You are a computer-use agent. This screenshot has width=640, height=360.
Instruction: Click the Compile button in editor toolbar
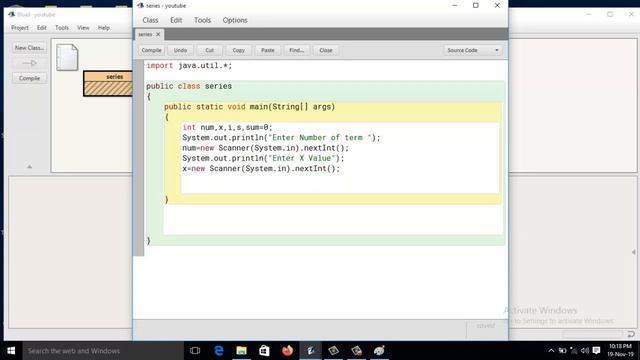click(151, 50)
